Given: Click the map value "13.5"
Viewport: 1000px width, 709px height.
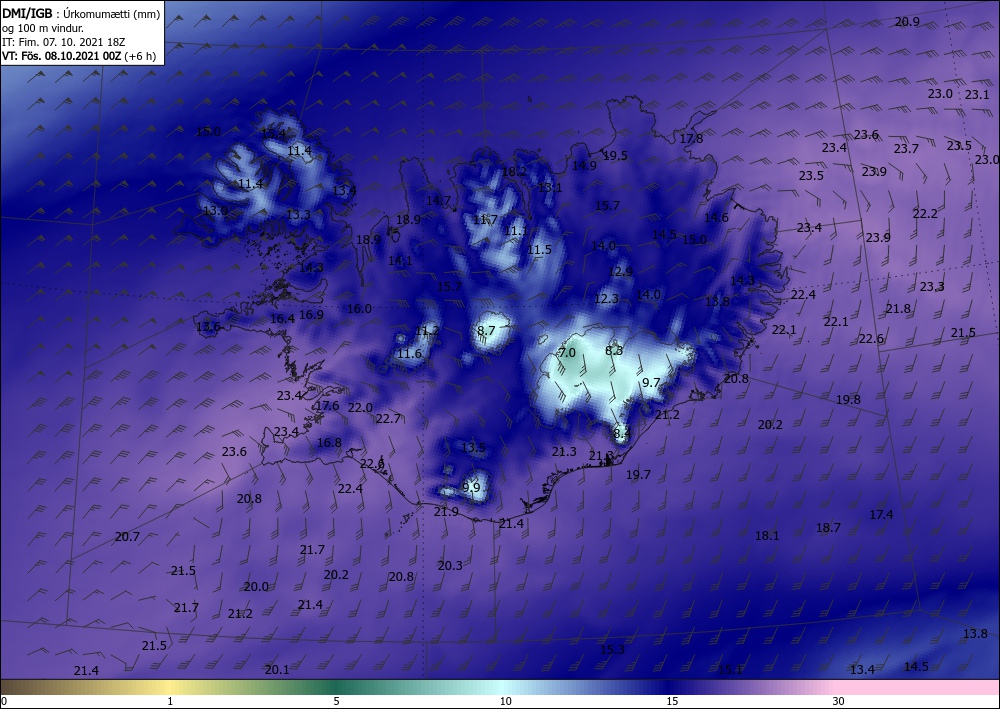Looking at the screenshot, I should coord(473,448).
